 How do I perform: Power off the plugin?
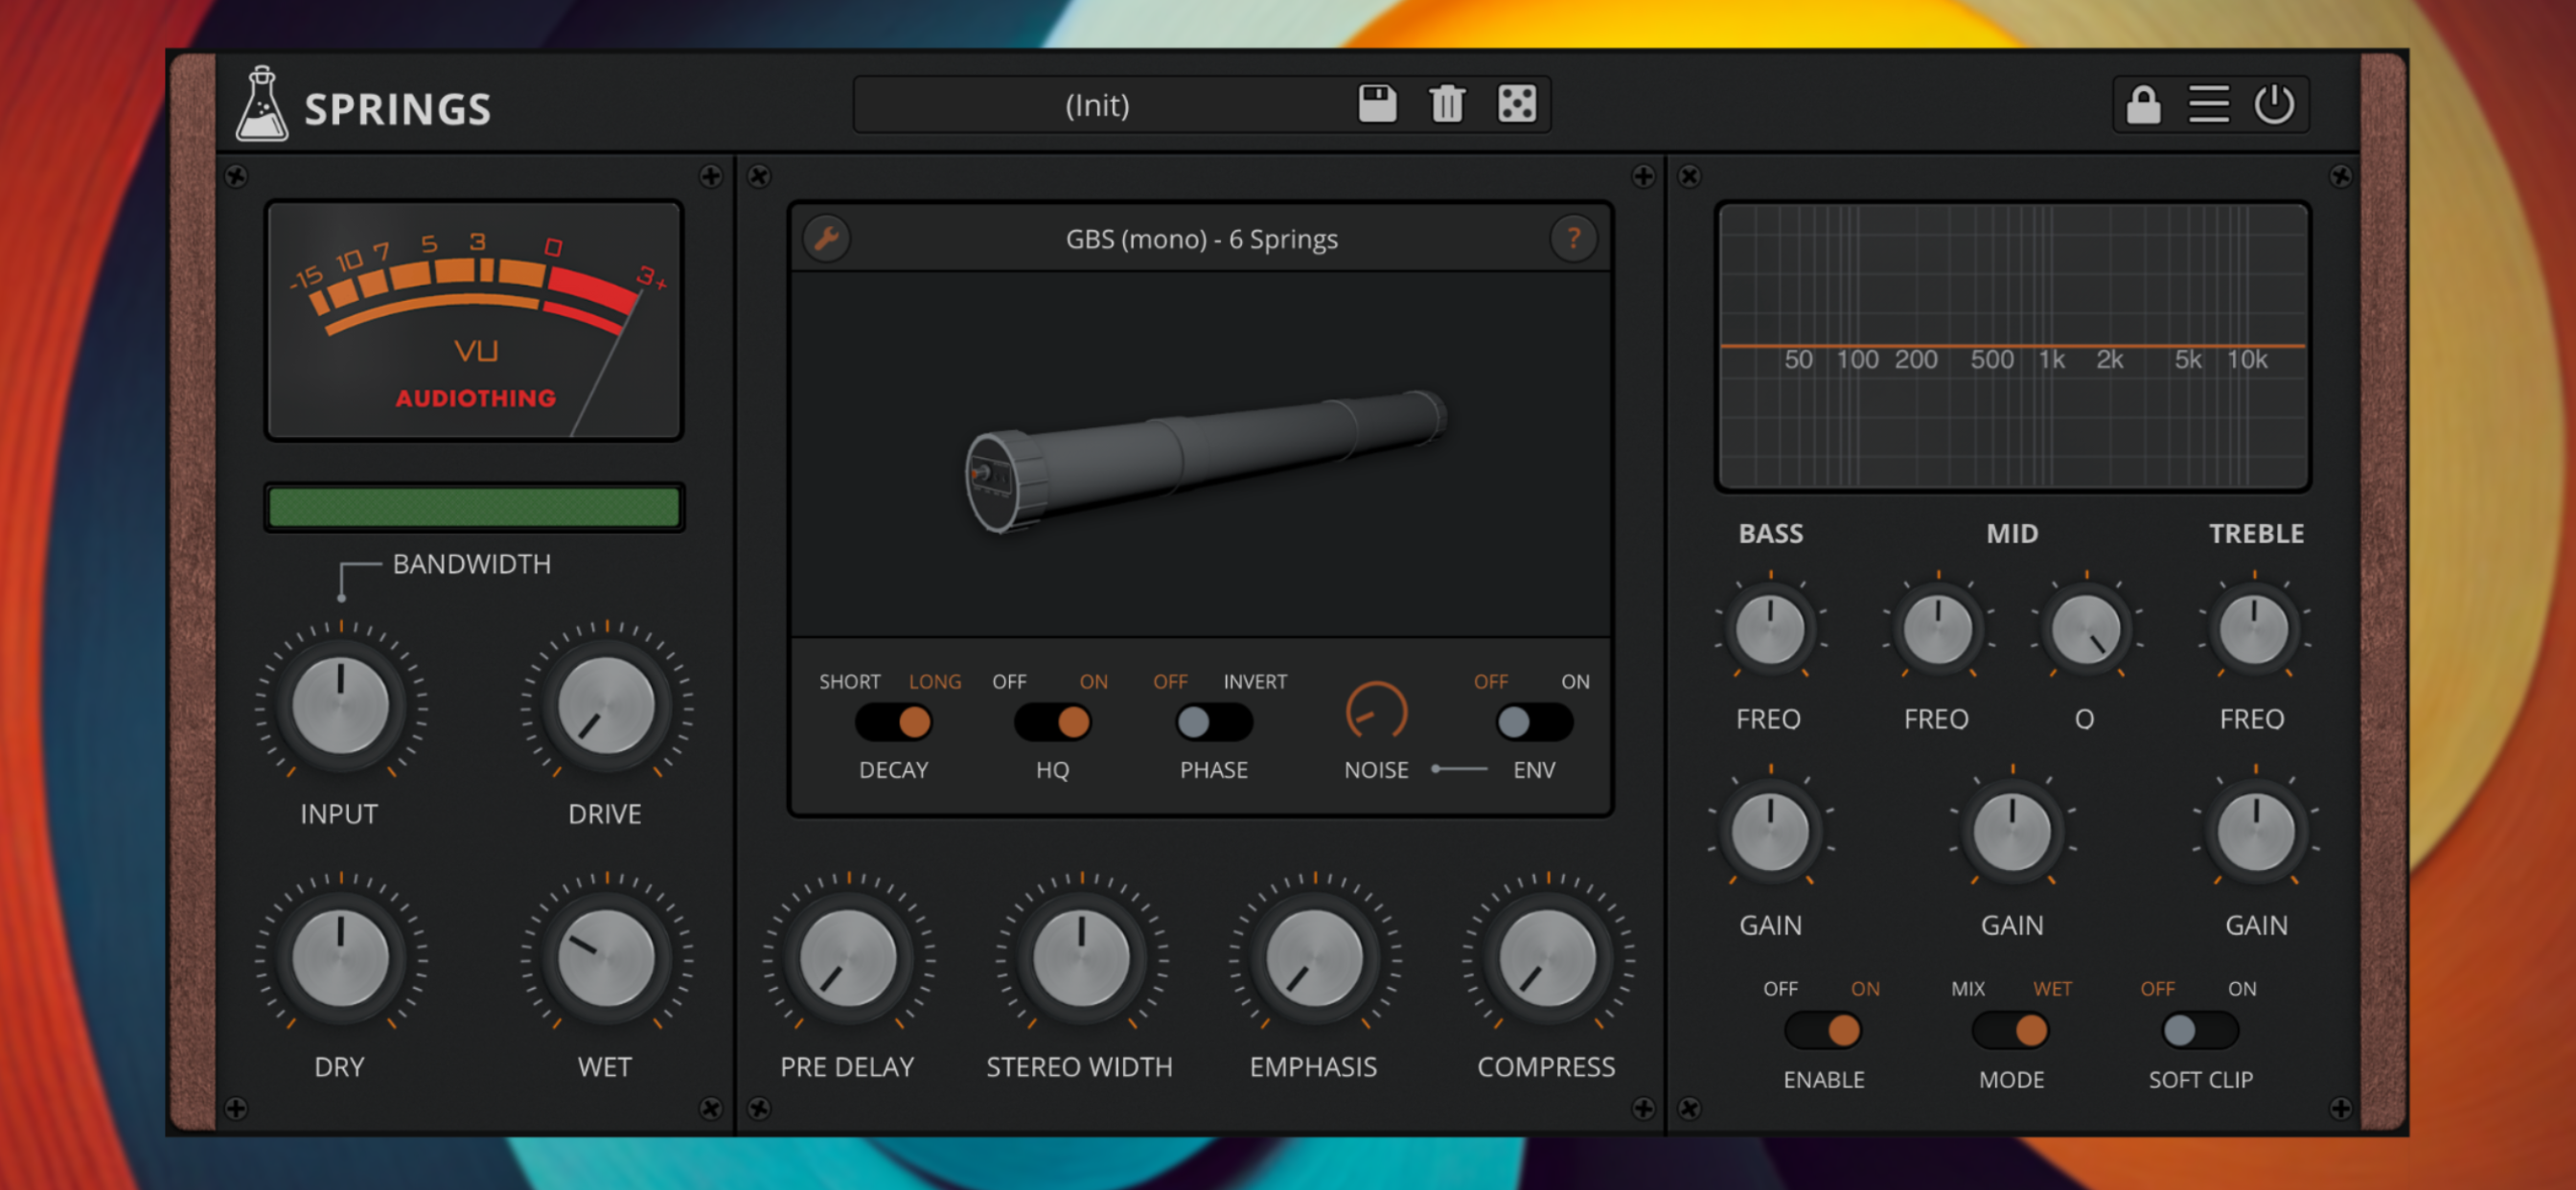pos(2276,104)
